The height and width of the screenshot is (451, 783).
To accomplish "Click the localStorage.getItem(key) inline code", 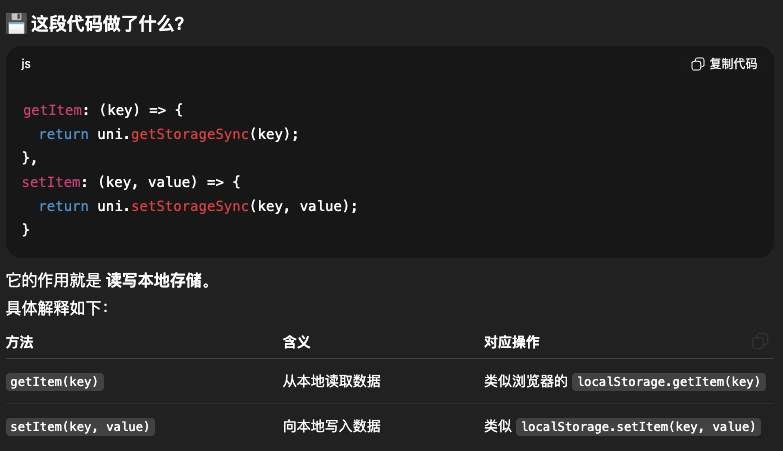I will click(670, 381).
